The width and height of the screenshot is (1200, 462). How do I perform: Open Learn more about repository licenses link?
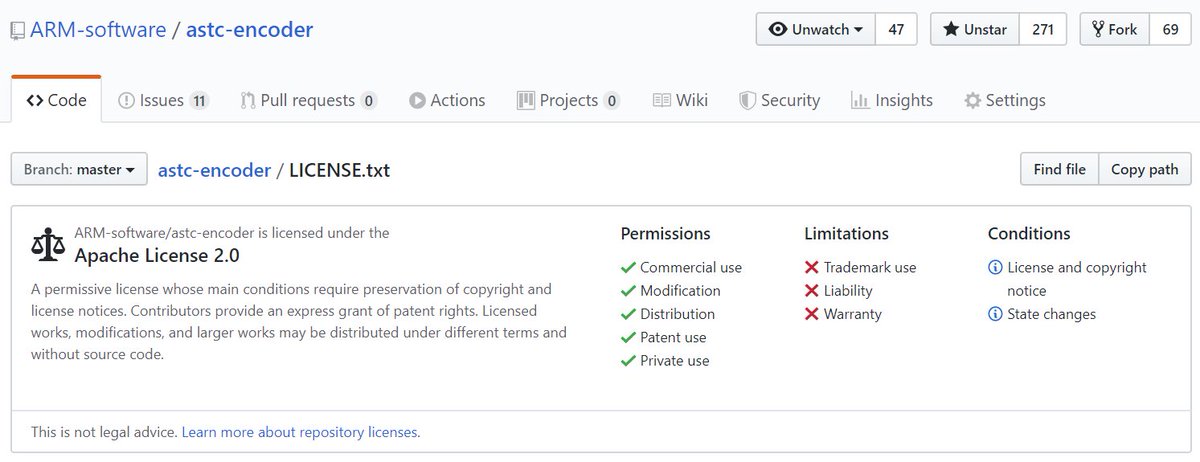[300, 433]
